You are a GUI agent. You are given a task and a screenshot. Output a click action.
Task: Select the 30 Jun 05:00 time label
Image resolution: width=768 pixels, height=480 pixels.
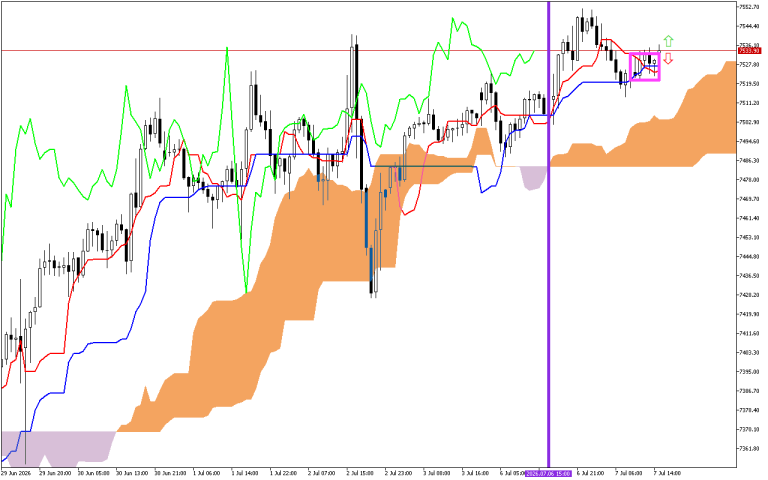click(x=94, y=474)
